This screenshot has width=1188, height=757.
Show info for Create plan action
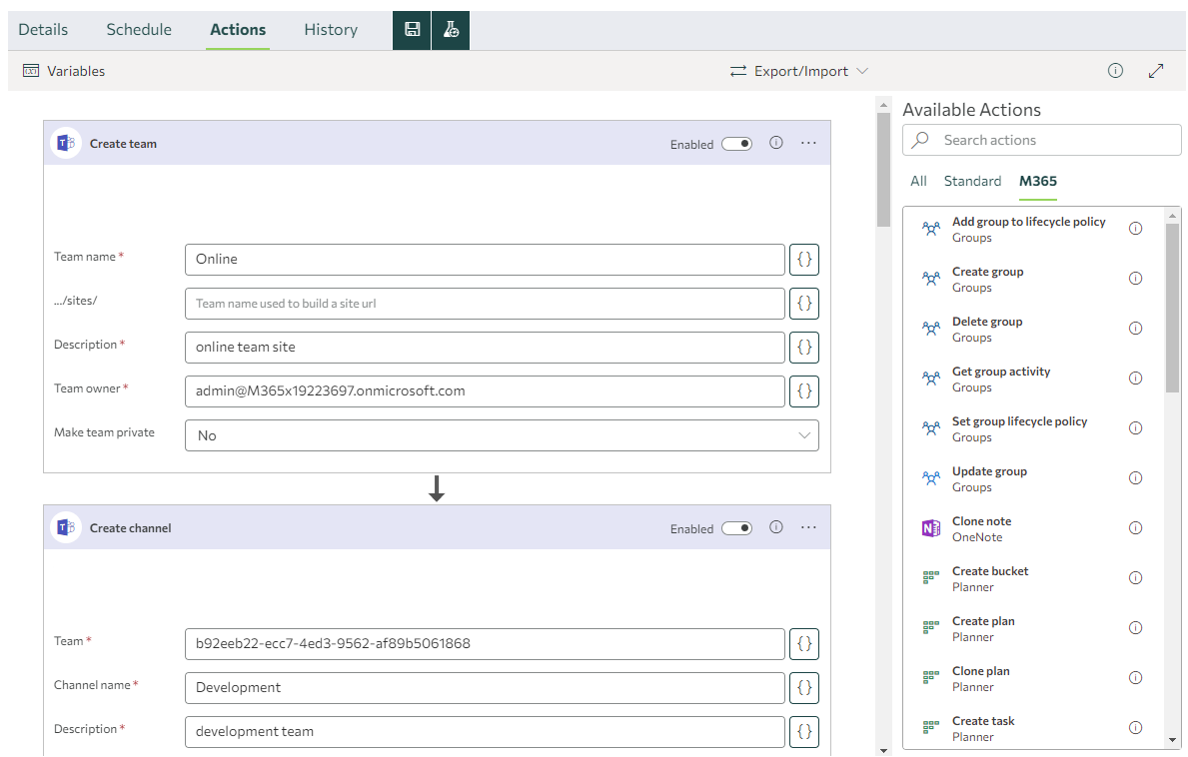(1135, 627)
